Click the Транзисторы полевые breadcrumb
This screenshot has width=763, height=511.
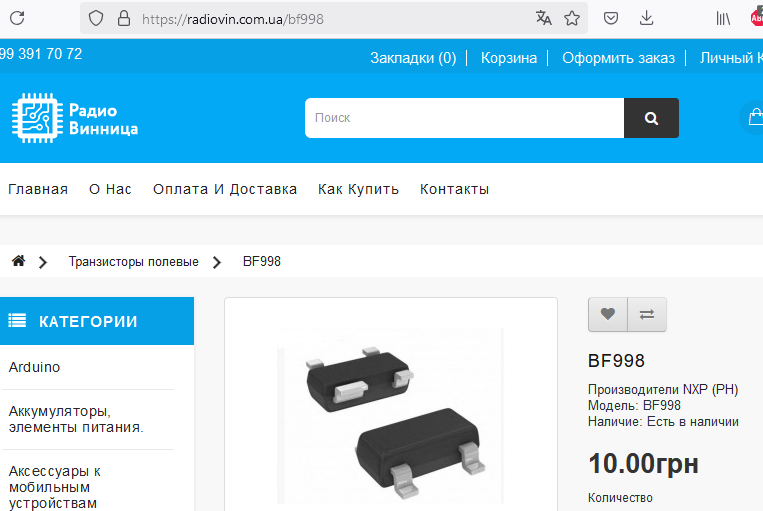[133, 261]
